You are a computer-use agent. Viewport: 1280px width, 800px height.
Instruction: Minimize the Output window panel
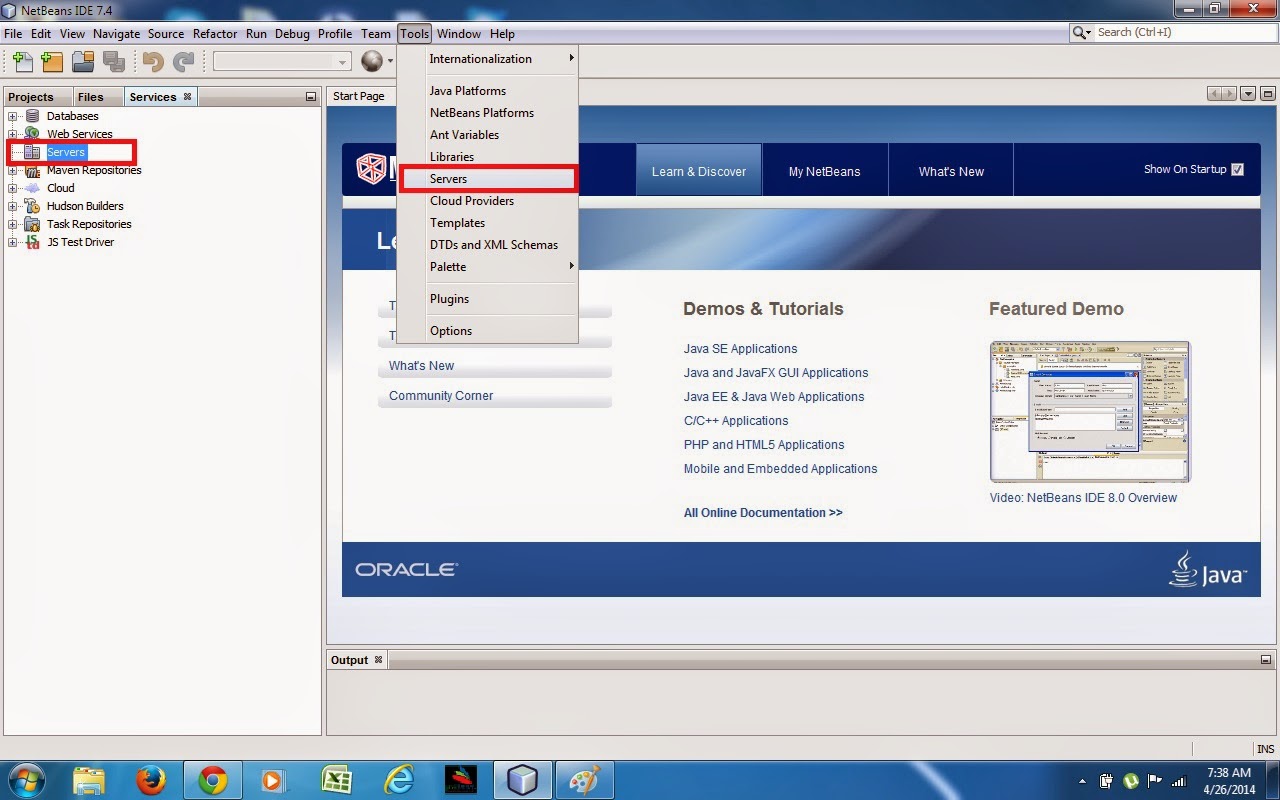tap(1266, 660)
